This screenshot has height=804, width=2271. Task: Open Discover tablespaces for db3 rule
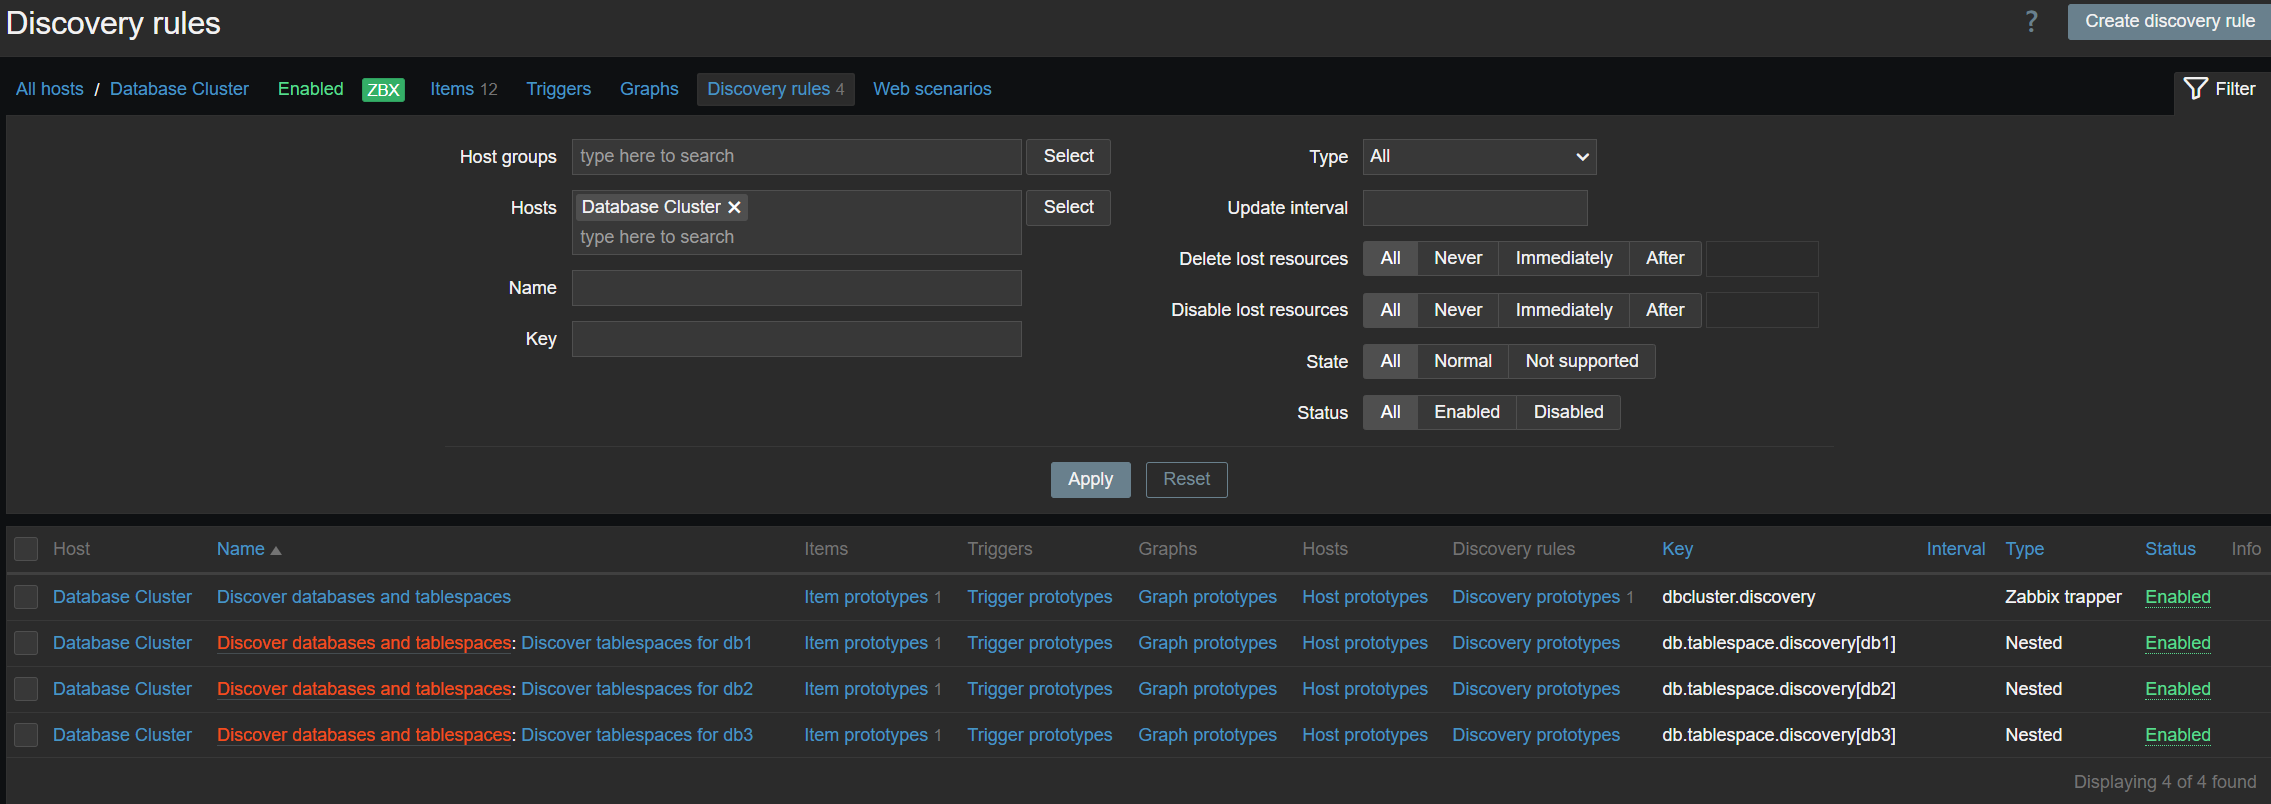[637, 735]
